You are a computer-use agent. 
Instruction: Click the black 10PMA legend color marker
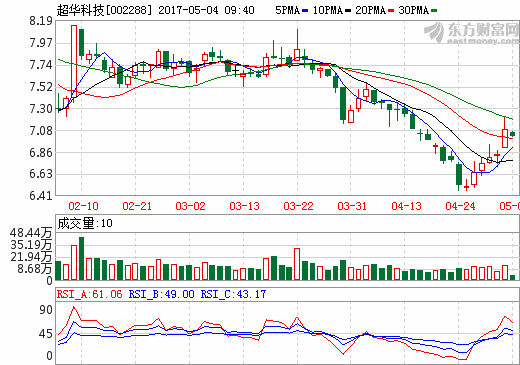point(348,11)
